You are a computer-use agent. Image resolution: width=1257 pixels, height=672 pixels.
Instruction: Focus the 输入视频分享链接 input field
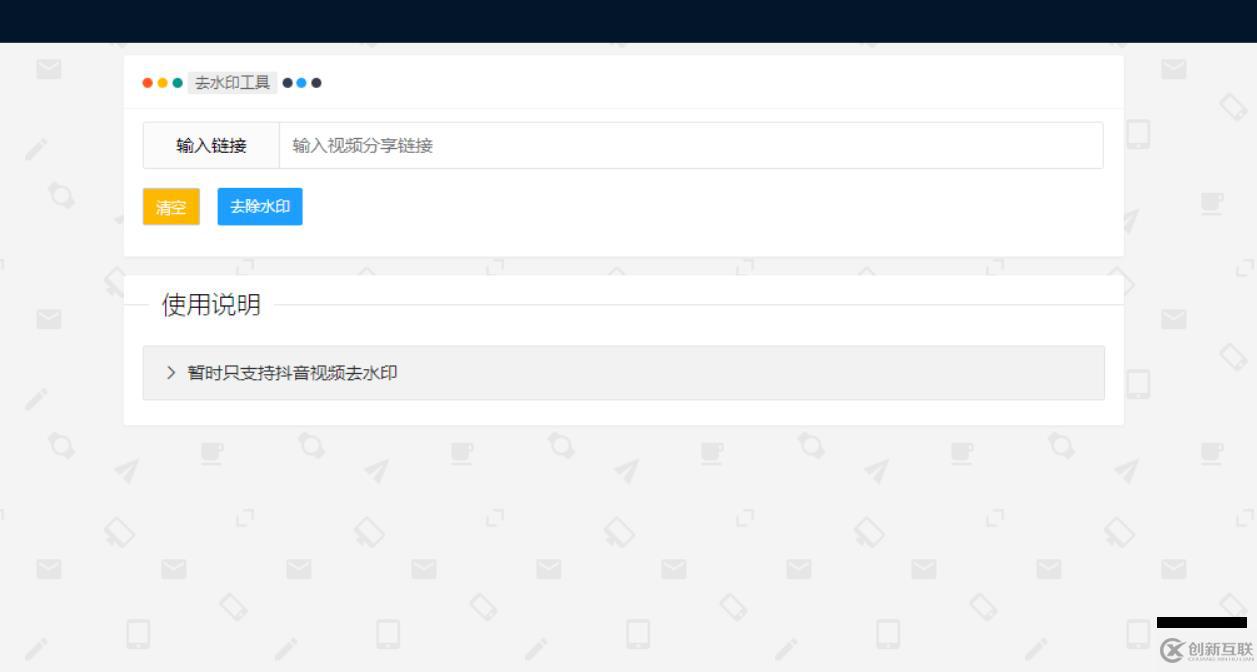point(691,146)
